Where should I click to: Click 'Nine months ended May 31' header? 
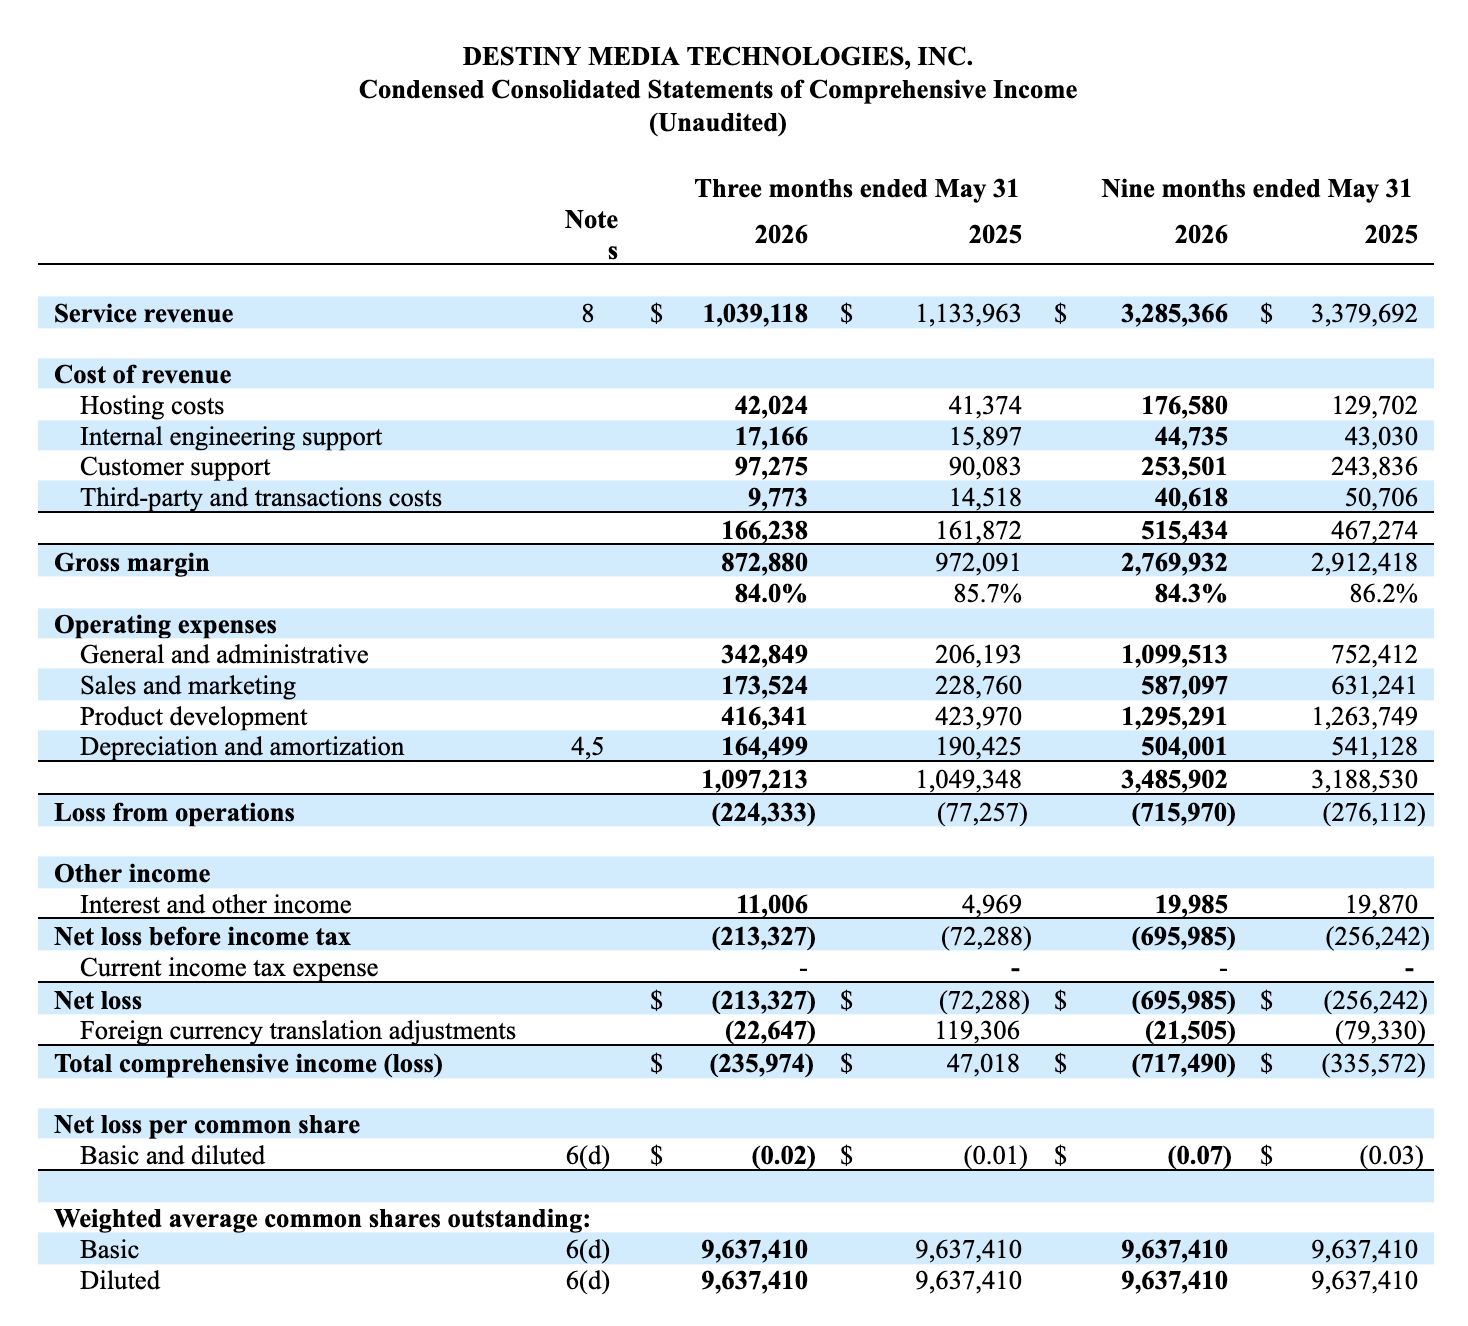1256,189
